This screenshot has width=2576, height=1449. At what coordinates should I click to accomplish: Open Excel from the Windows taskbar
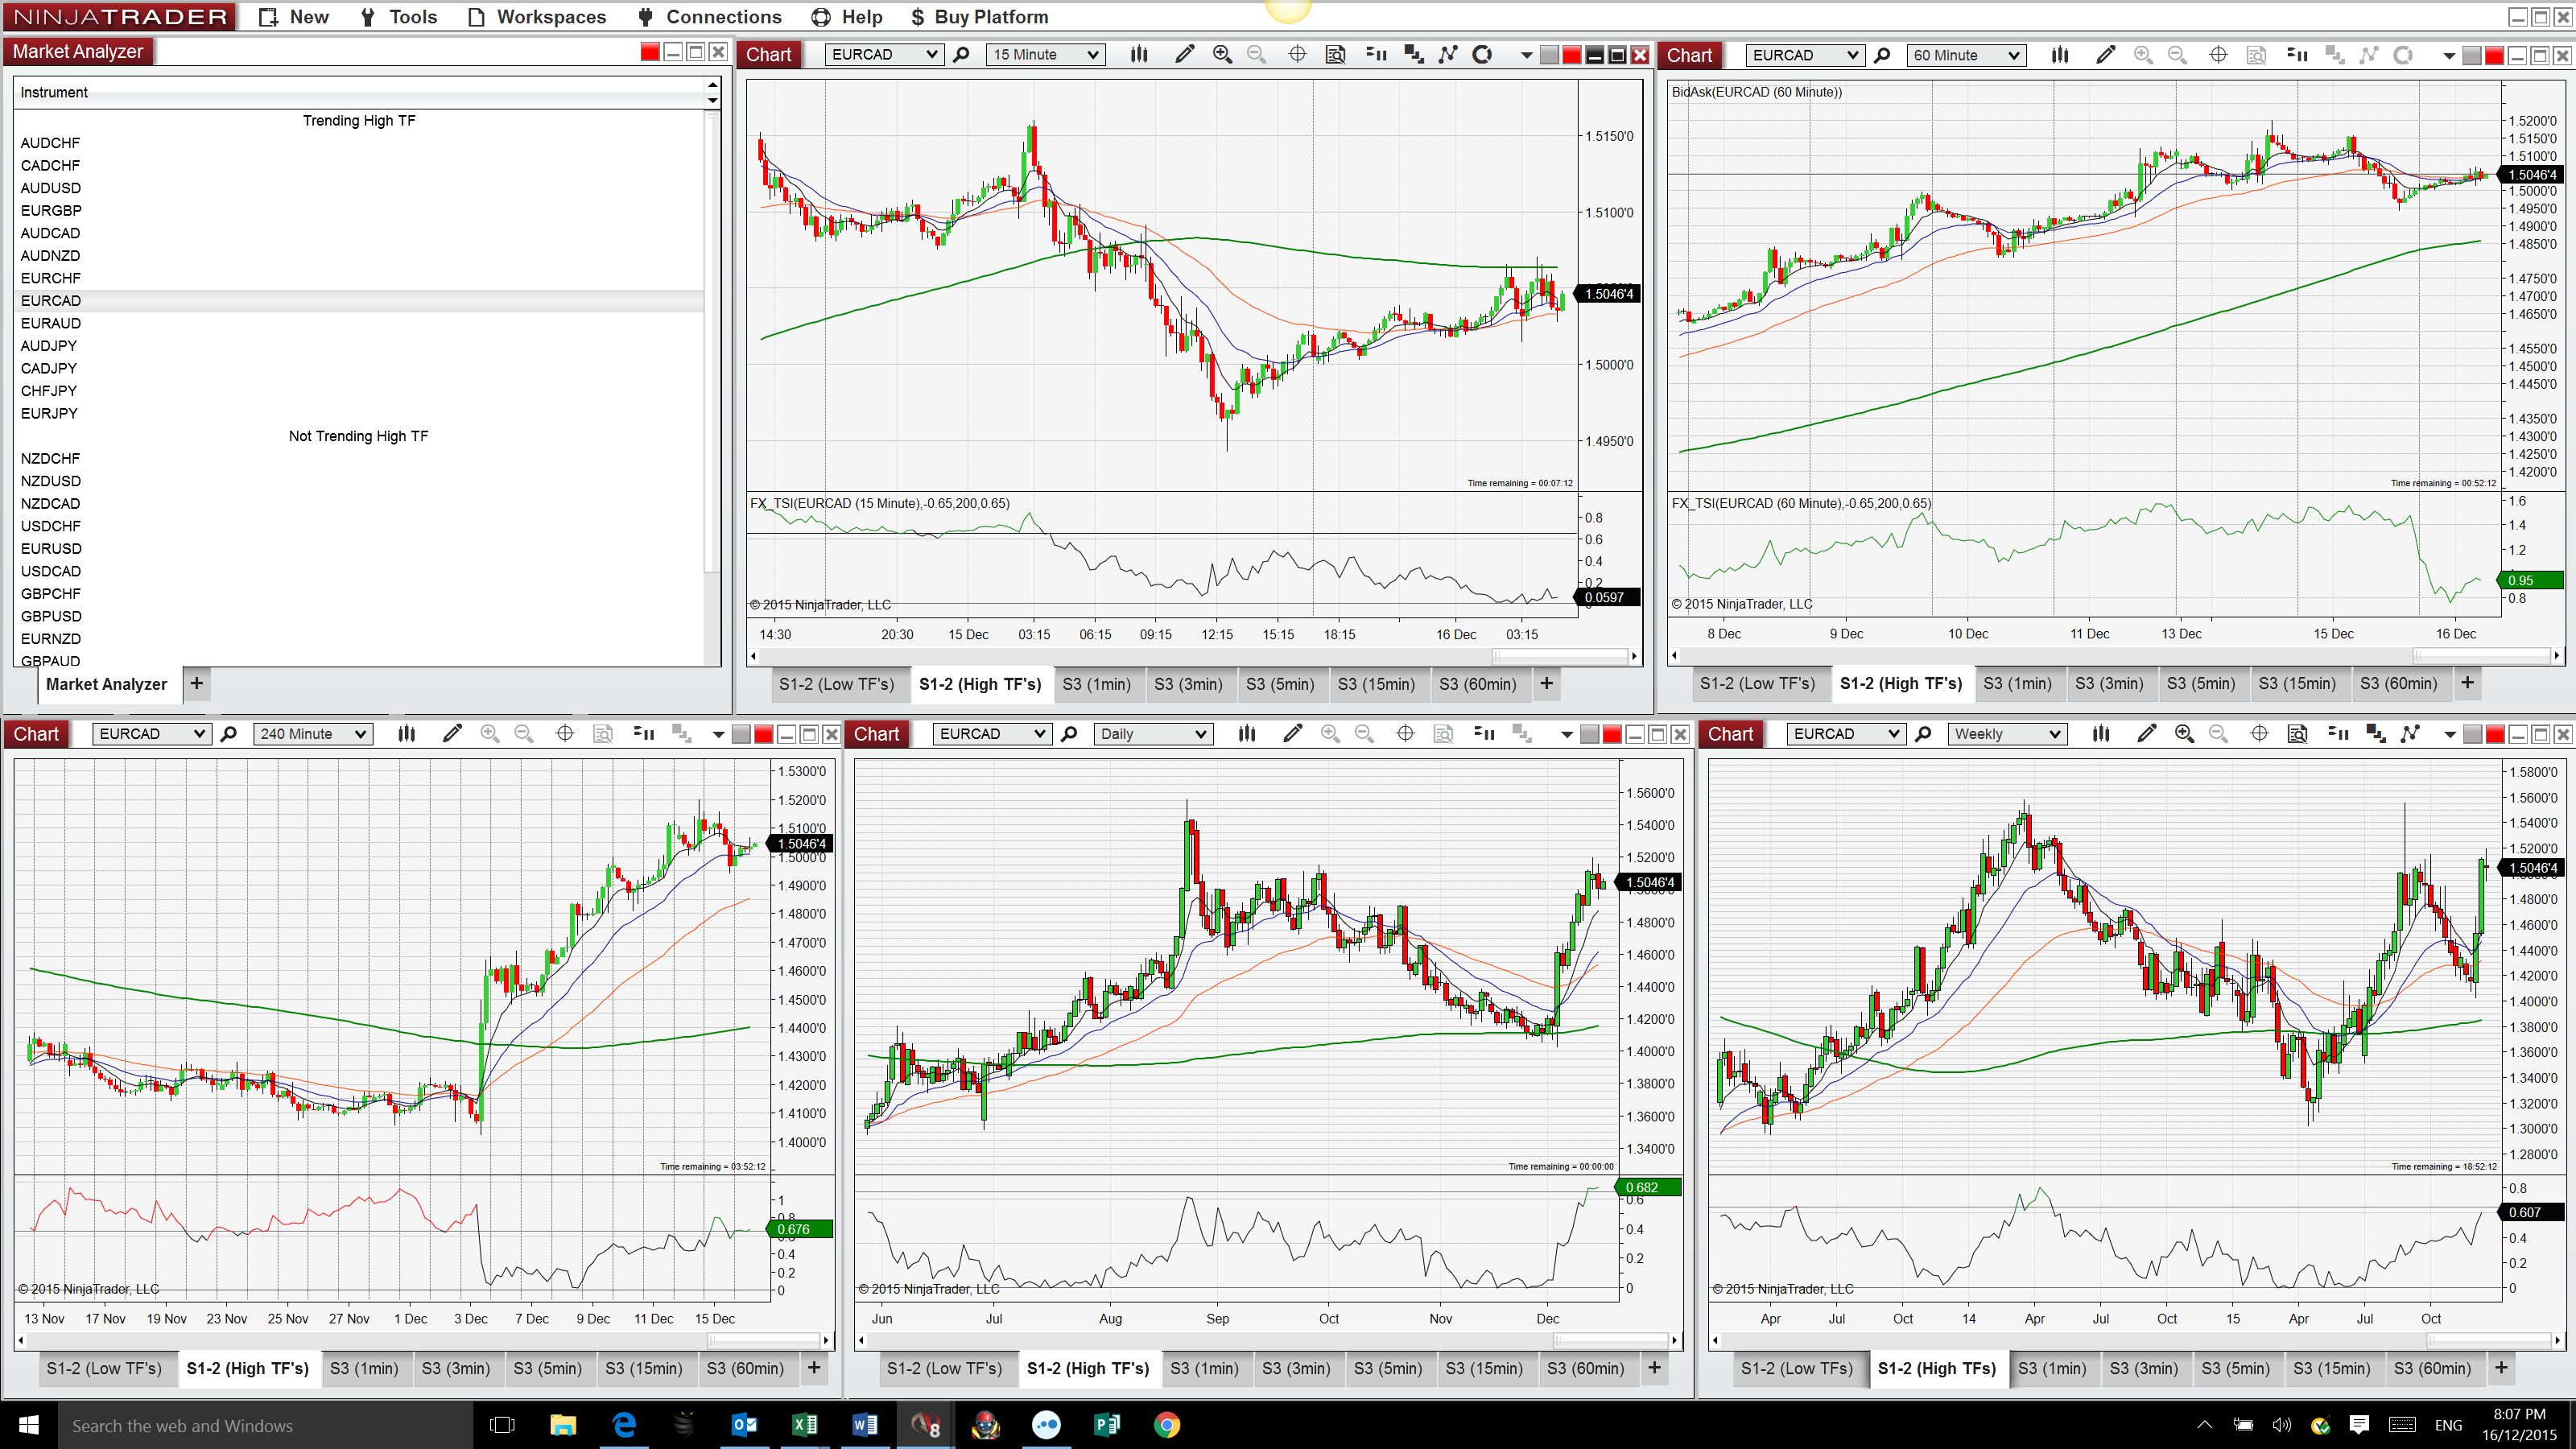click(804, 1425)
